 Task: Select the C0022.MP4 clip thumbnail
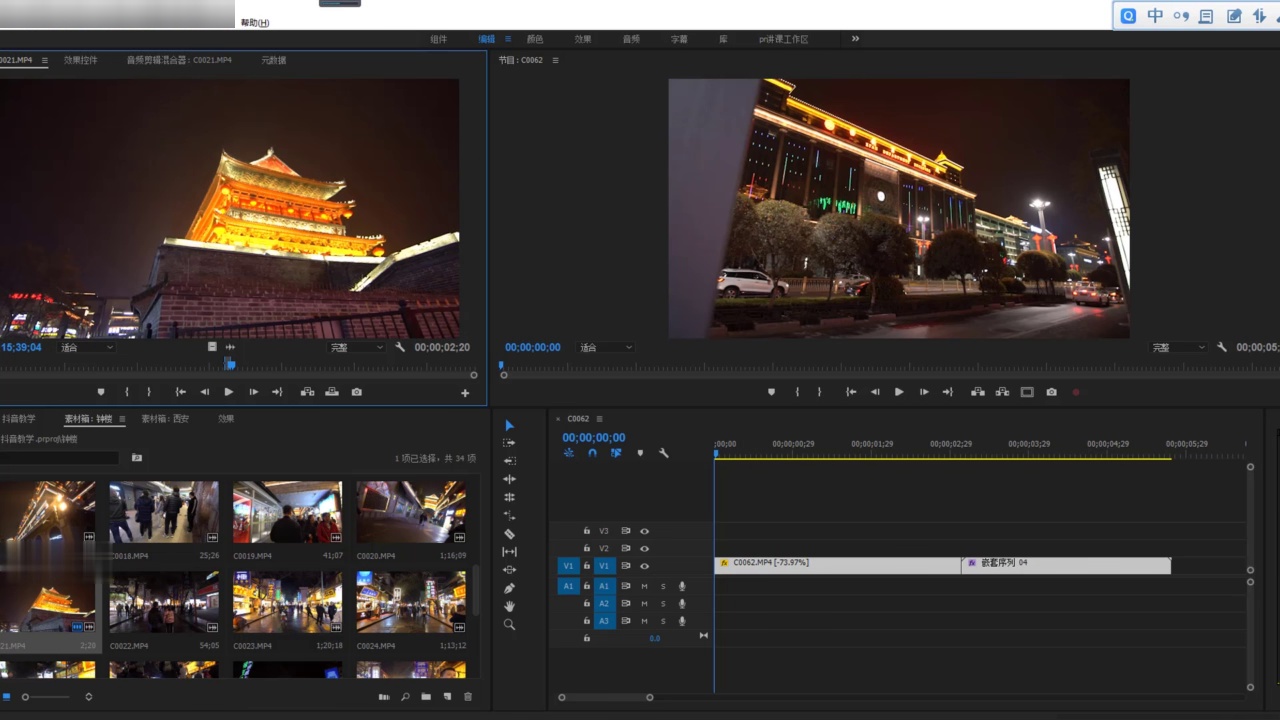click(x=164, y=603)
